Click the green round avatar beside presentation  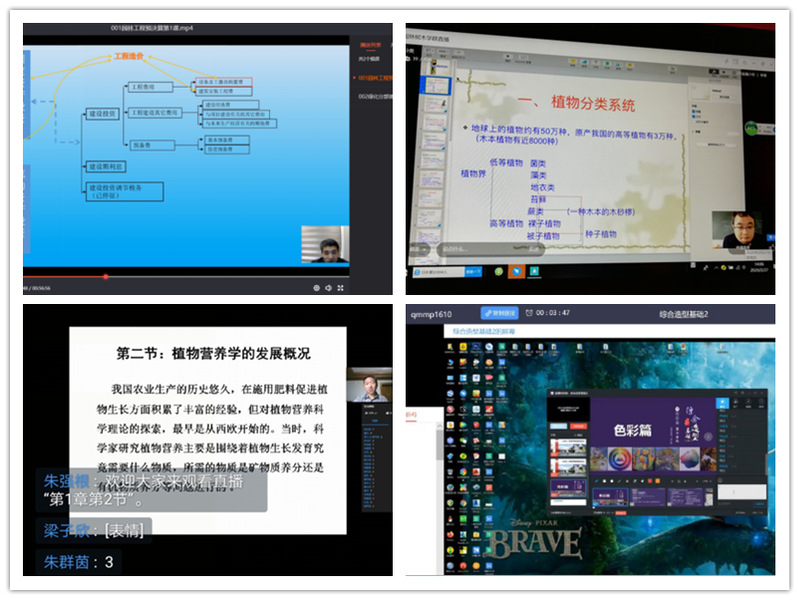[x=751, y=128]
